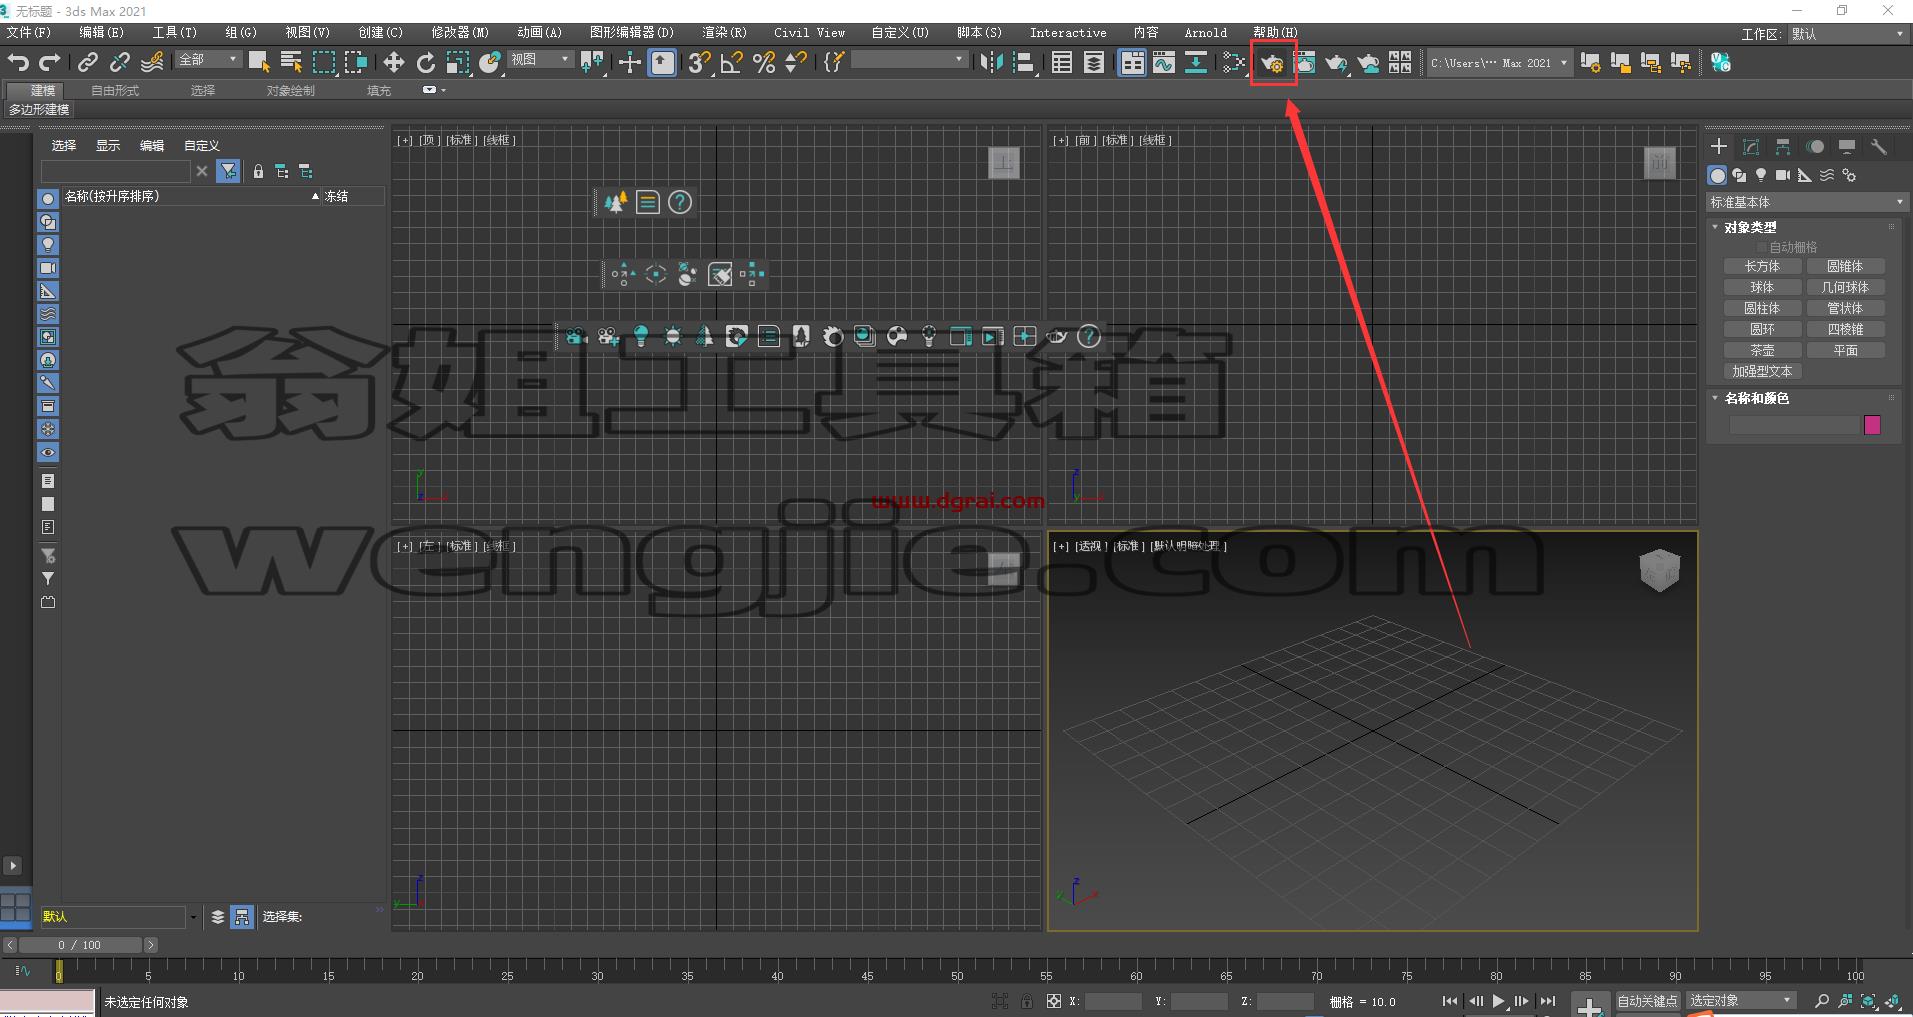Open the 标准基本体 dropdown
Viewport: 1913px width, 1017px height.
tap(1806, 202)
